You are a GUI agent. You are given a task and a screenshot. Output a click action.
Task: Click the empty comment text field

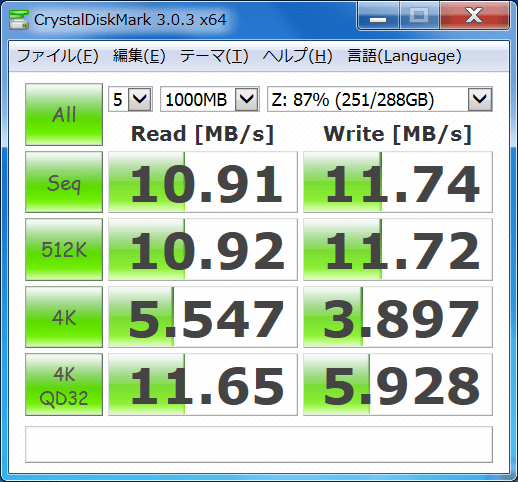[259, 444]
